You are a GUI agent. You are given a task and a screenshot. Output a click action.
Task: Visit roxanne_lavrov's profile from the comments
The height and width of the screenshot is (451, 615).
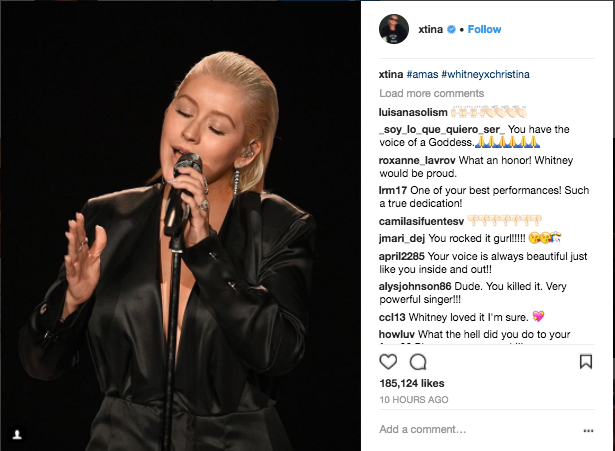417,160
